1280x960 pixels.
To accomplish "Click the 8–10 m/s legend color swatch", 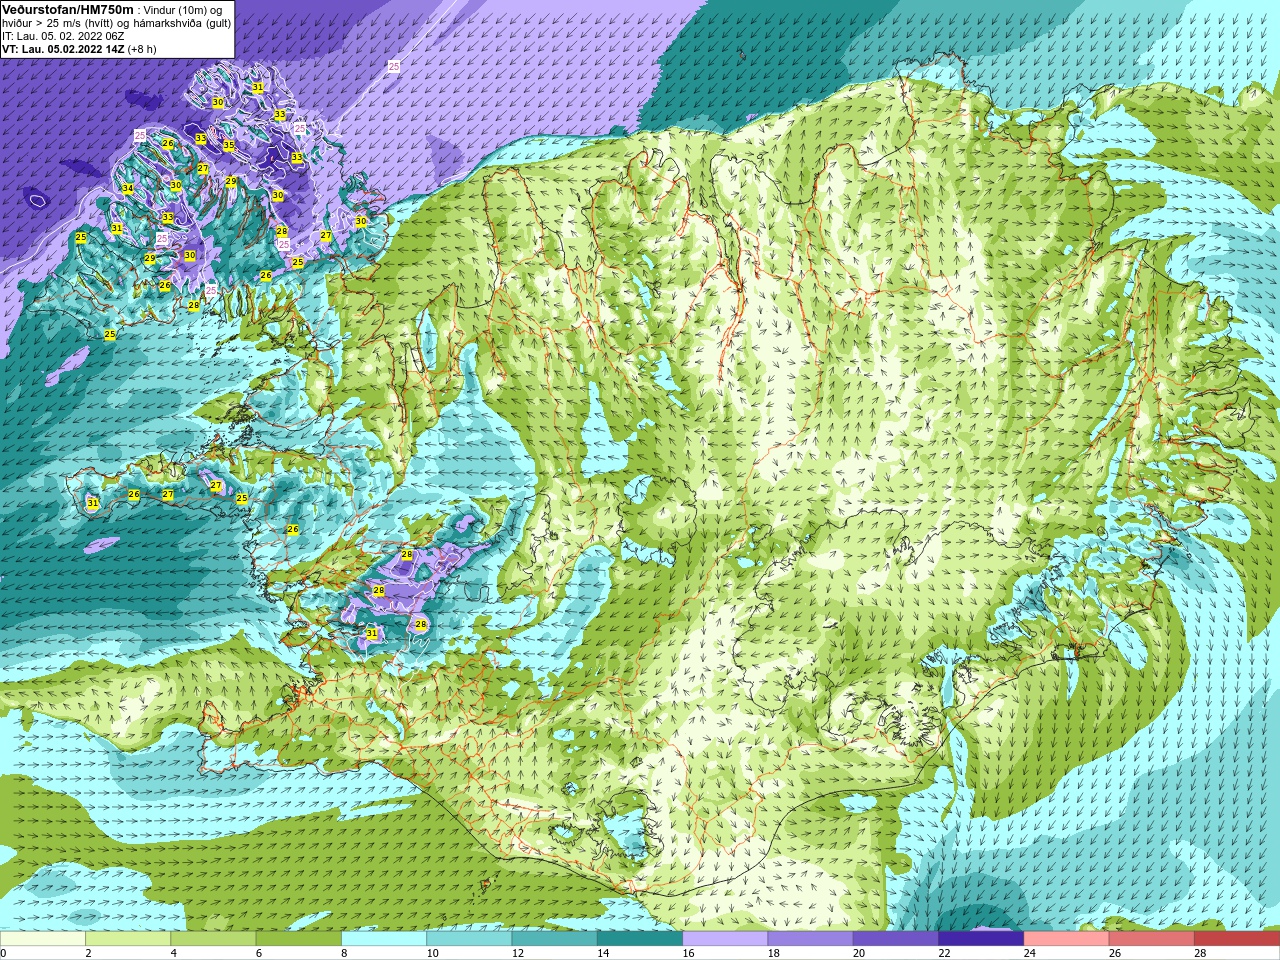I will pyautogui.click(x=384, y=939).
